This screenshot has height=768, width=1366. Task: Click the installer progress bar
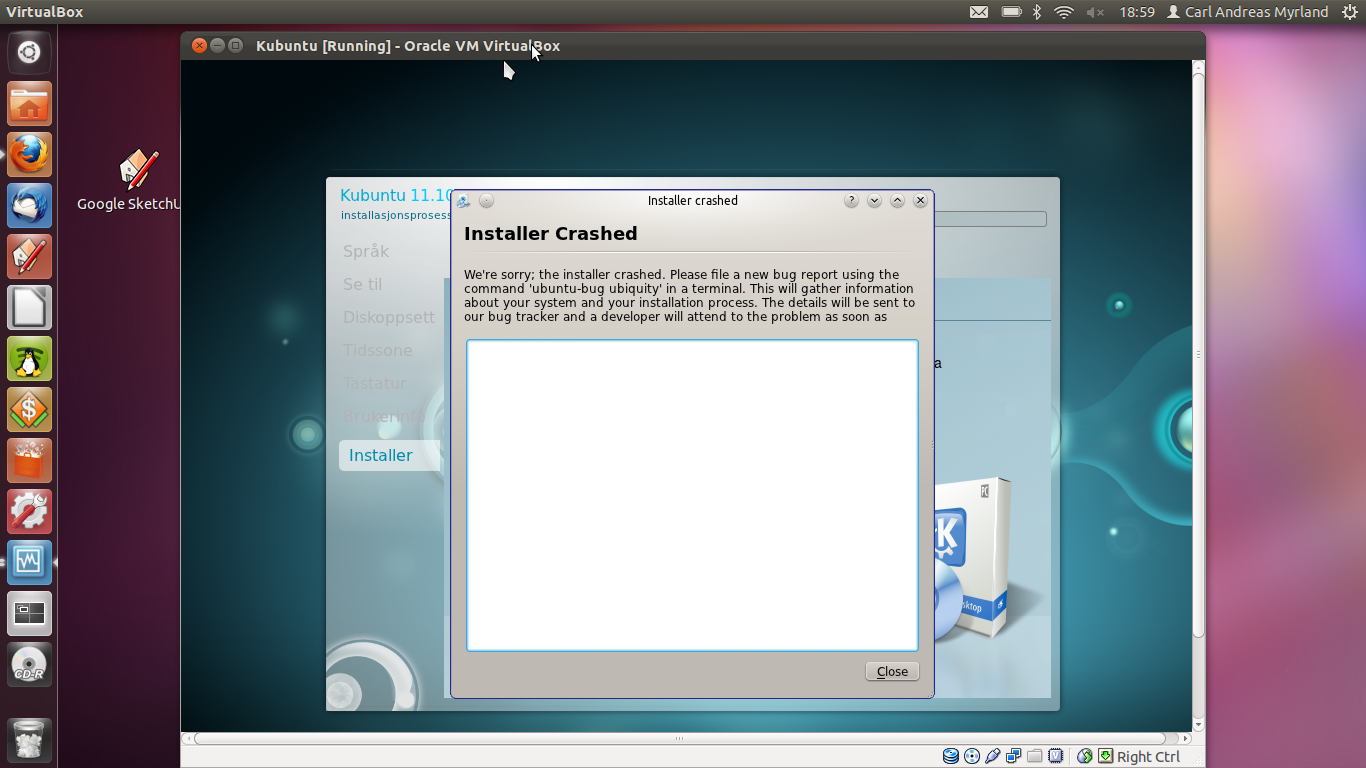click(x=990, y=219)
